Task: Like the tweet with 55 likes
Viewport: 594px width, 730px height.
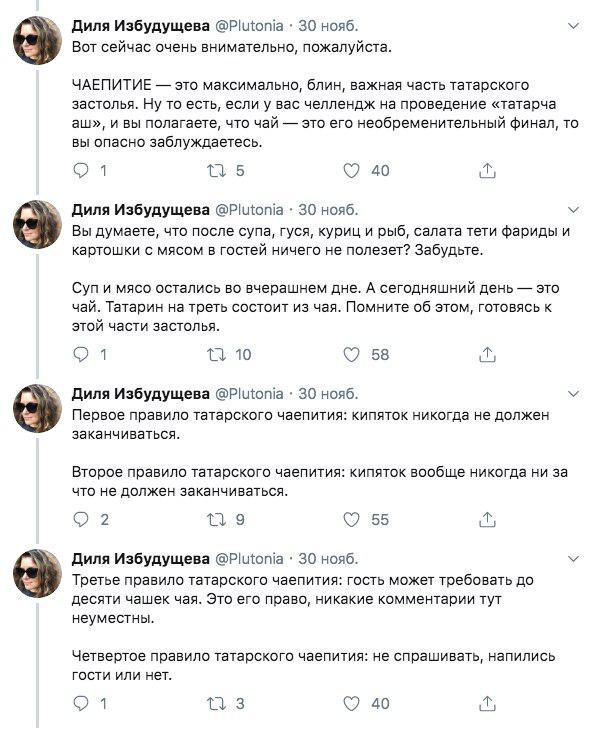Action: 351,520
